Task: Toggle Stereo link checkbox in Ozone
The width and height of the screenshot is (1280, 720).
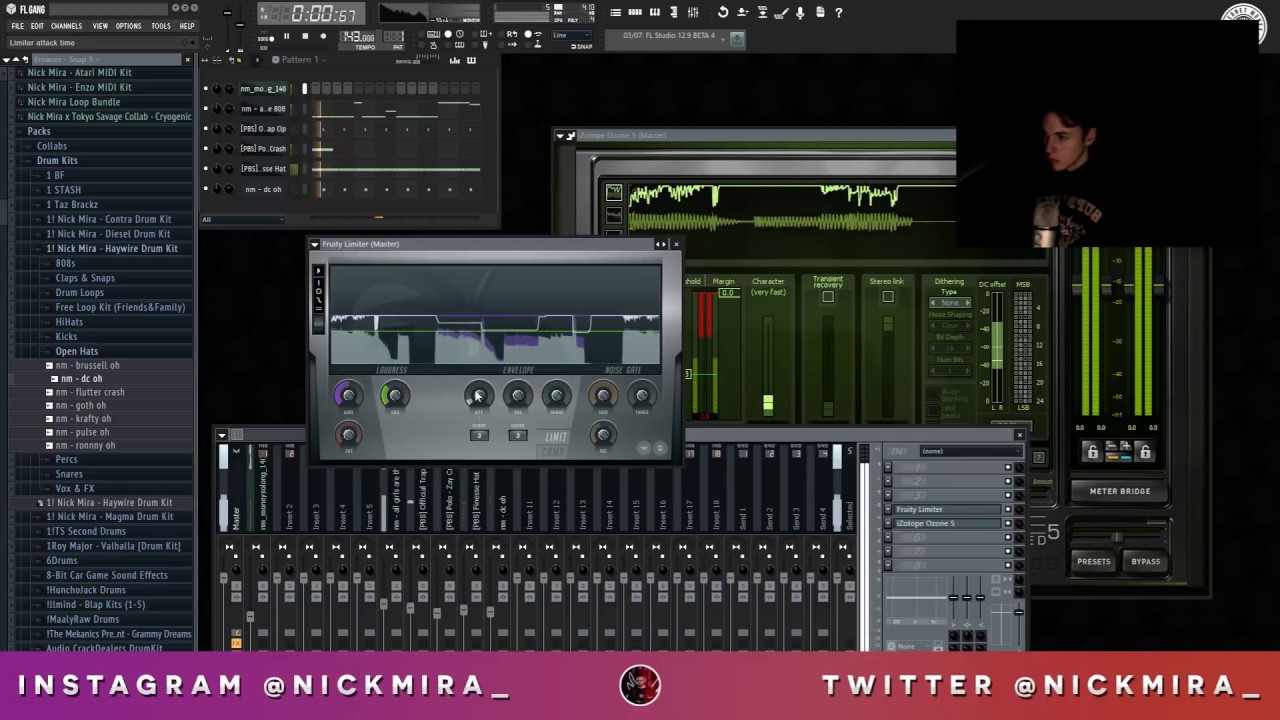Action: tap(887, 297)
